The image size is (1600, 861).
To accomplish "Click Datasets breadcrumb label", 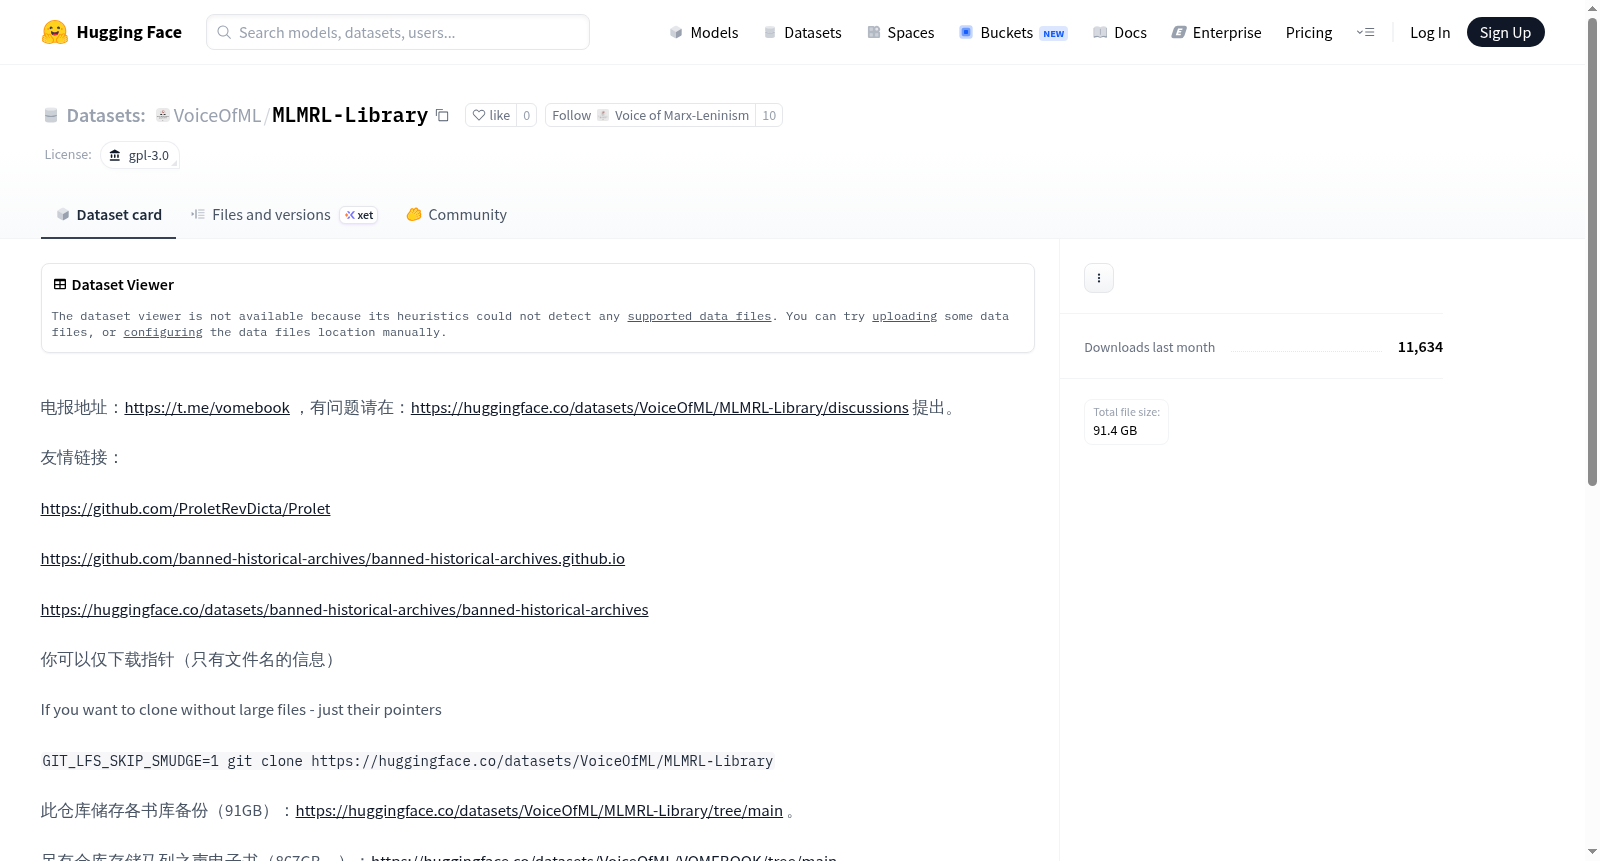I will coord(106,115).
